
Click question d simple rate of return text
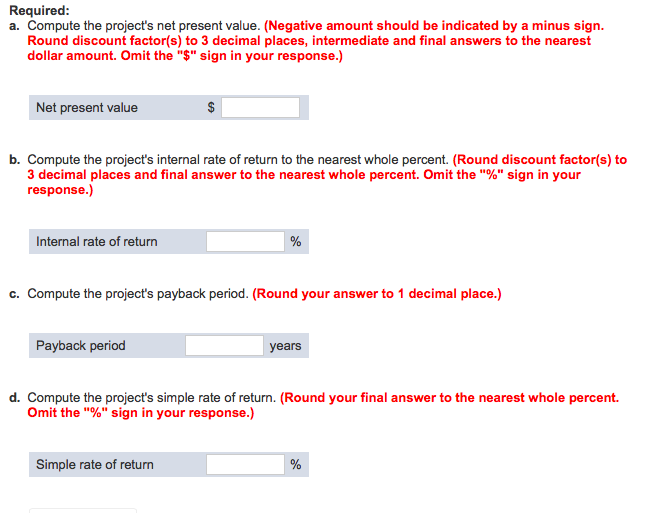(152, 398)
